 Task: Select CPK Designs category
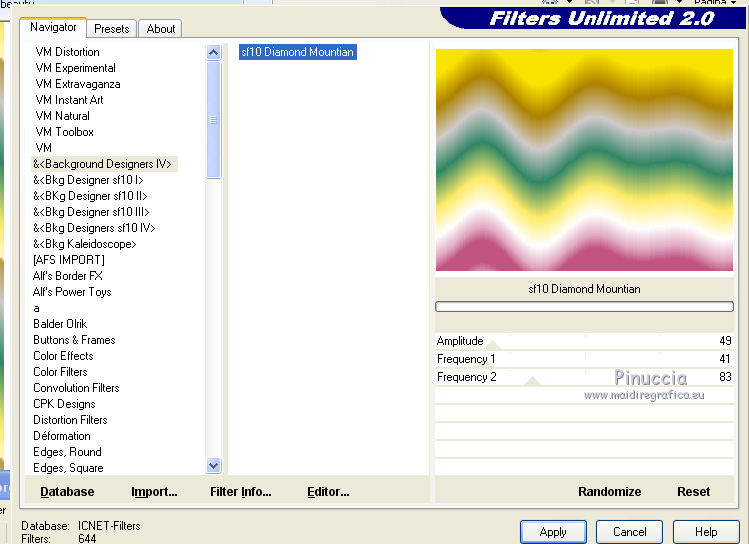point(64,404)
